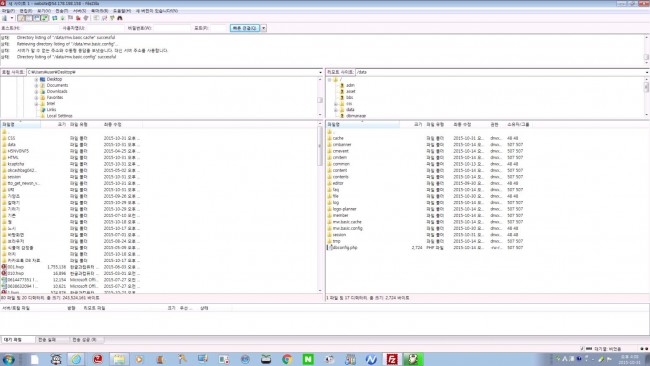This screenshot has width=650, height=366.
Task: Click disconnect from server toolbar icon
Action: coord(78,18)
